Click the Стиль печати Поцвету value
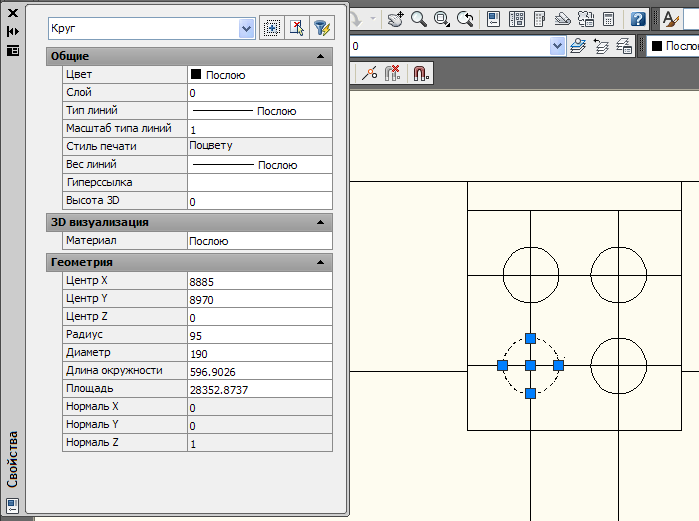The width and height of the screenshot is (699, 521). click(260, 146)
